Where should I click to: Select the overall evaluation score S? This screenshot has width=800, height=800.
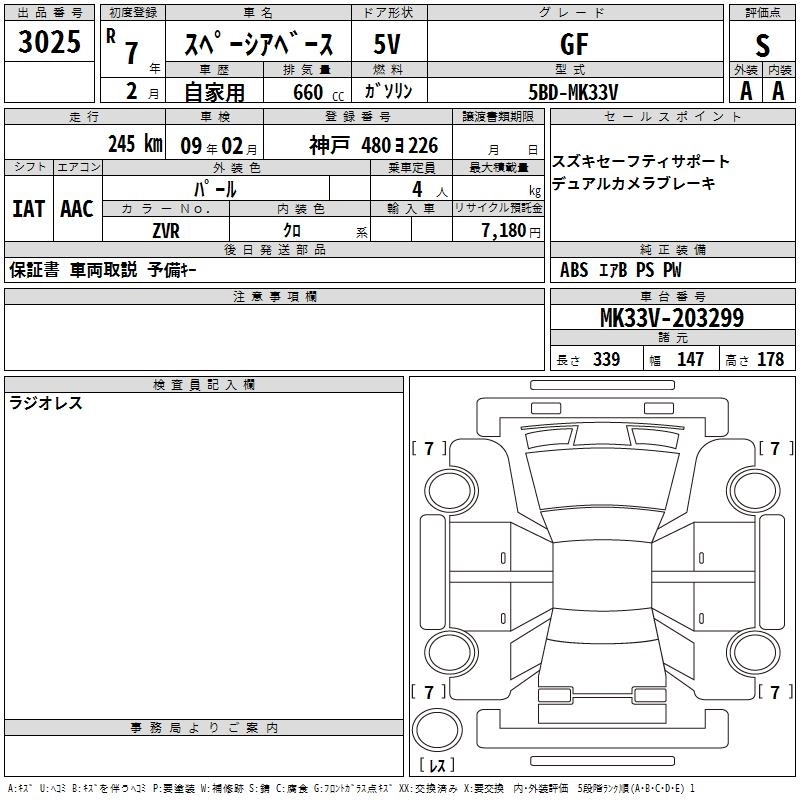pyautogui.click(x=763, y=45)
